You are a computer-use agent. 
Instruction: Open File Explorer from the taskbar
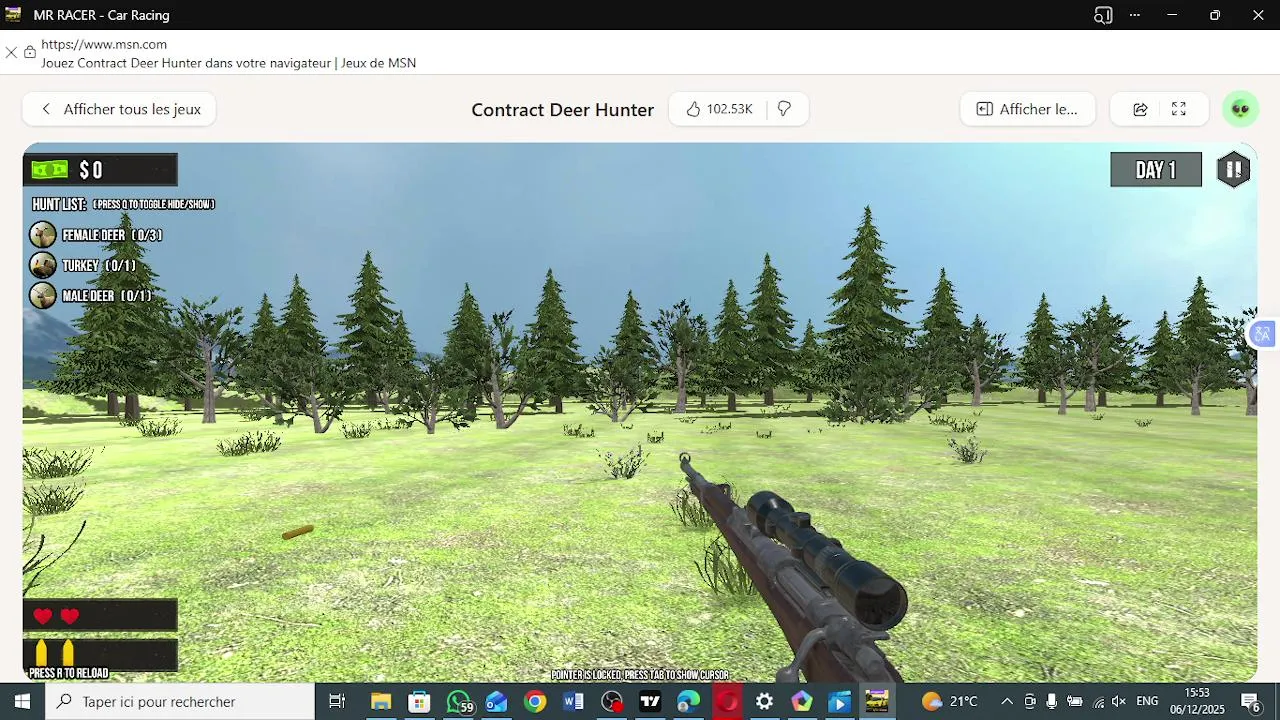[x=381, y=702]
